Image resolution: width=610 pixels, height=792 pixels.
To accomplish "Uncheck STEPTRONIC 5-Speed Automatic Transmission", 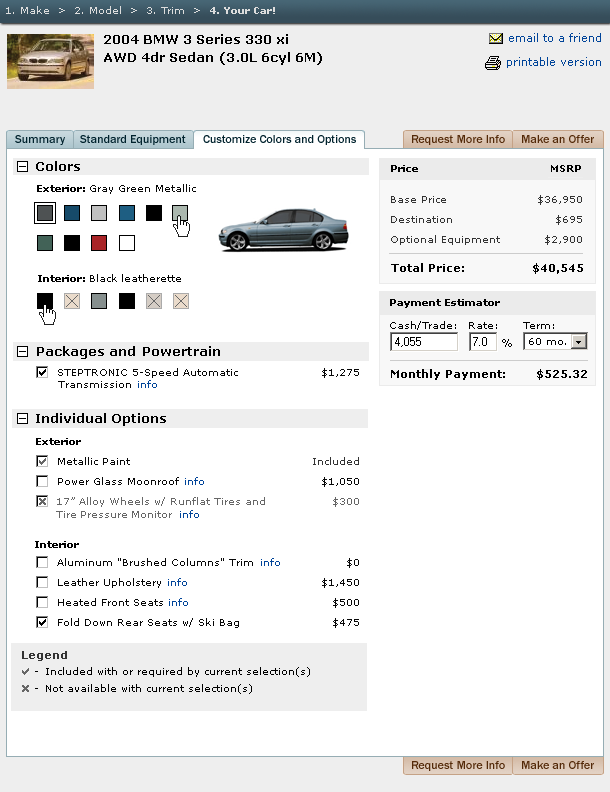I will [x=42, y=372].
